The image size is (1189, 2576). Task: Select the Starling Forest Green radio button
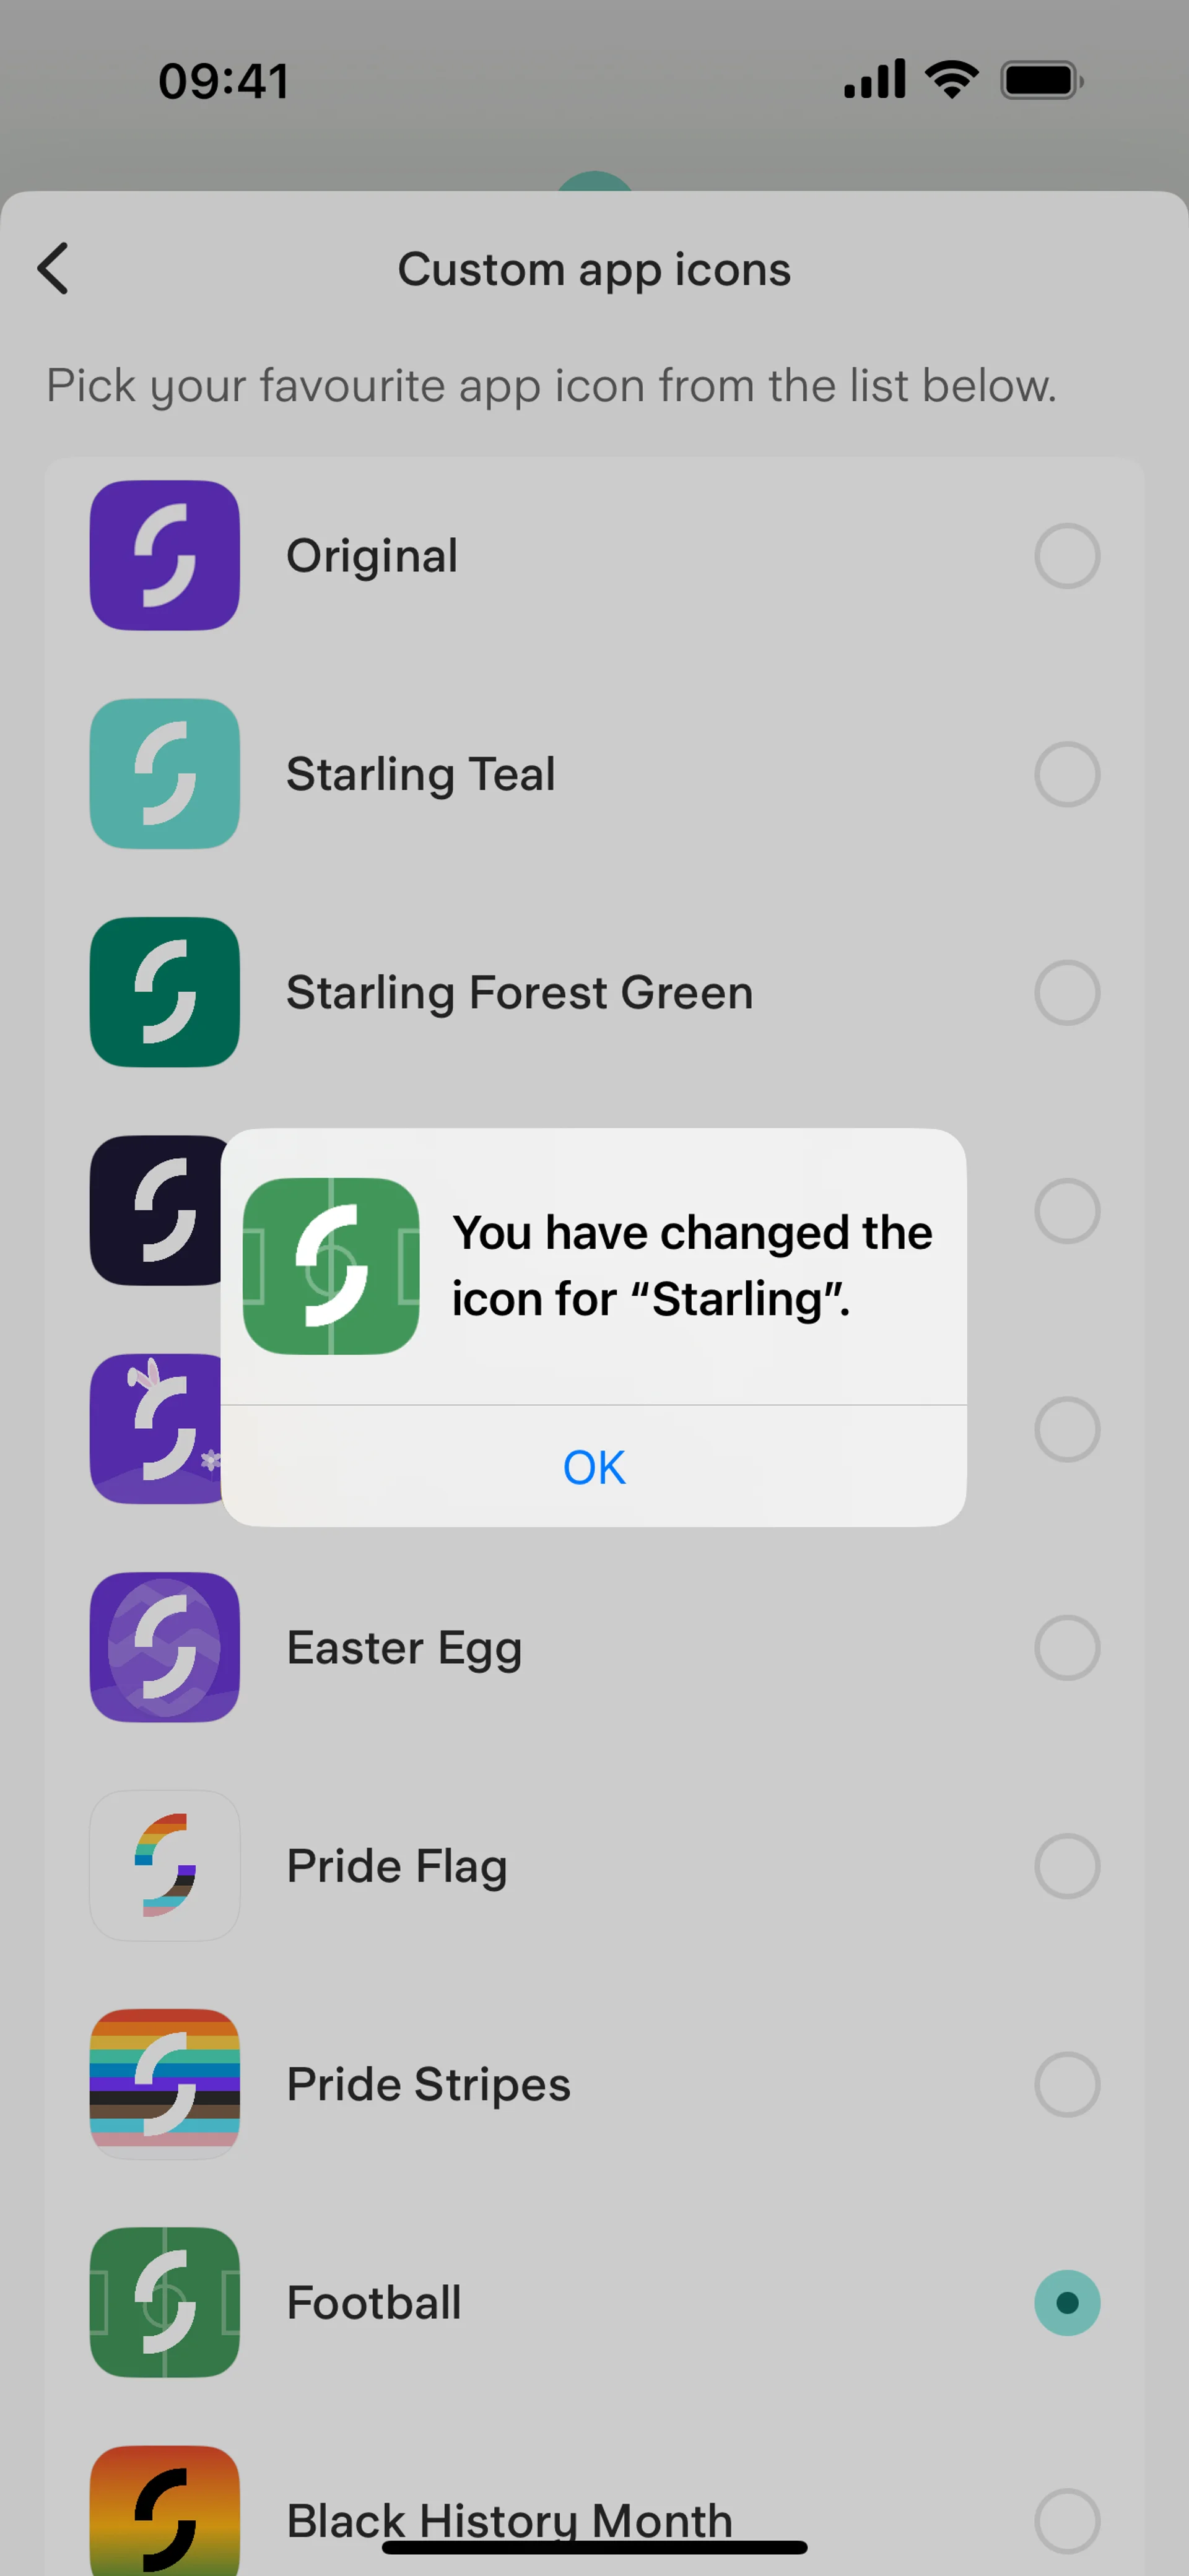click(1067, 992)
